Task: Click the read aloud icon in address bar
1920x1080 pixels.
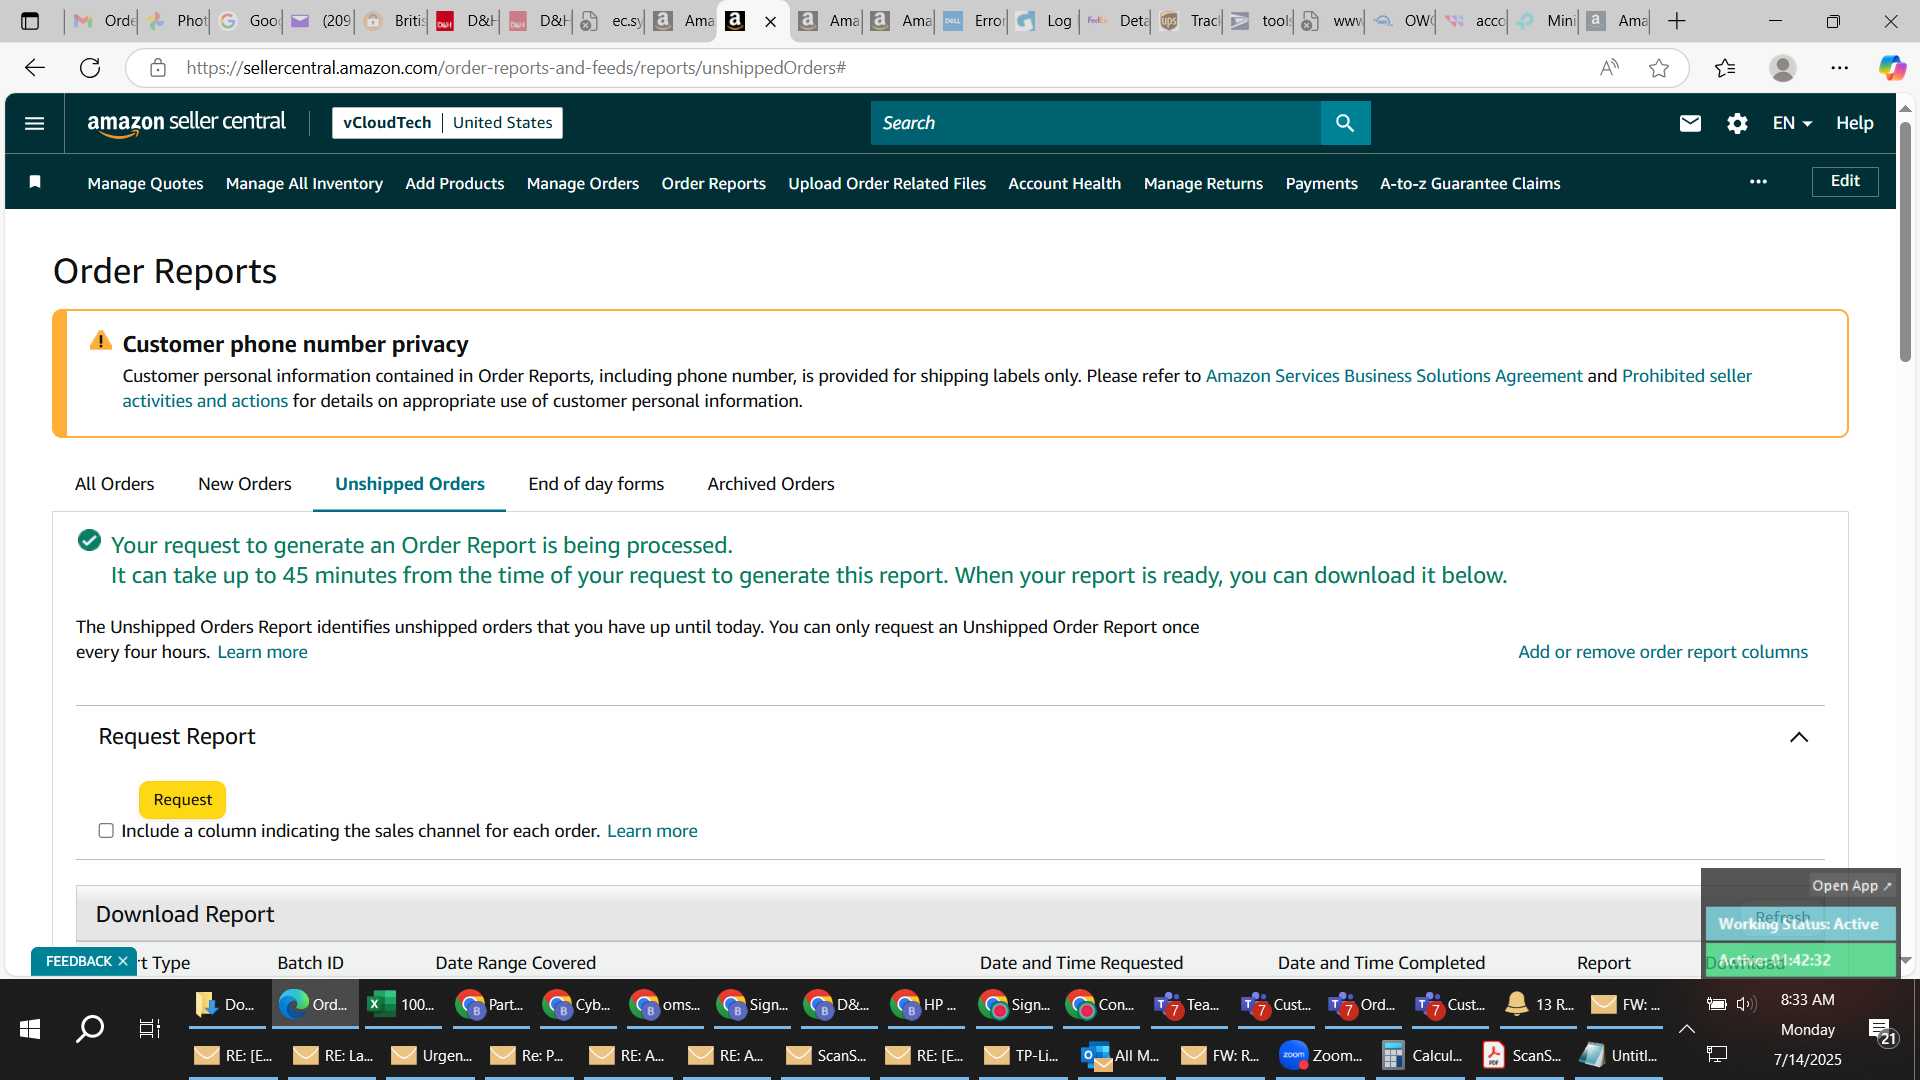Action: coord(1609,68)
